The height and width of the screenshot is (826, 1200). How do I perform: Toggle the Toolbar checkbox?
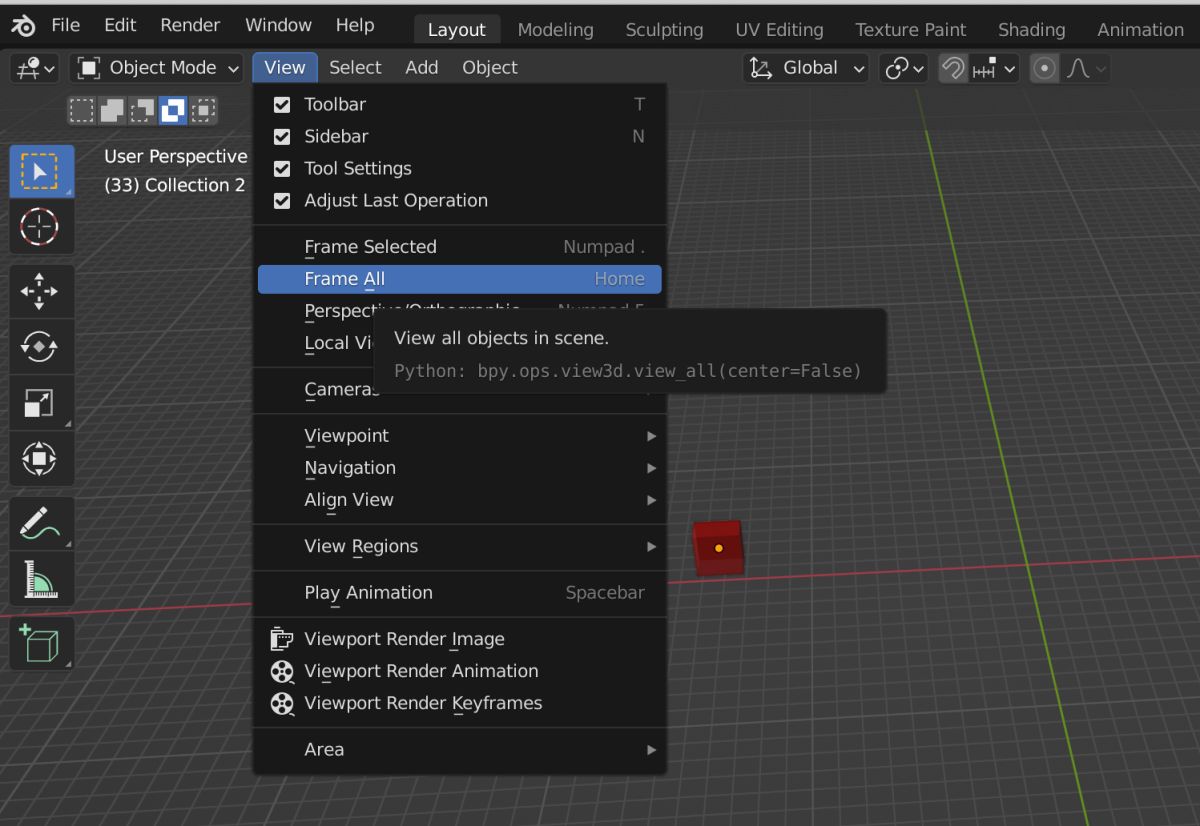point(282,104)
